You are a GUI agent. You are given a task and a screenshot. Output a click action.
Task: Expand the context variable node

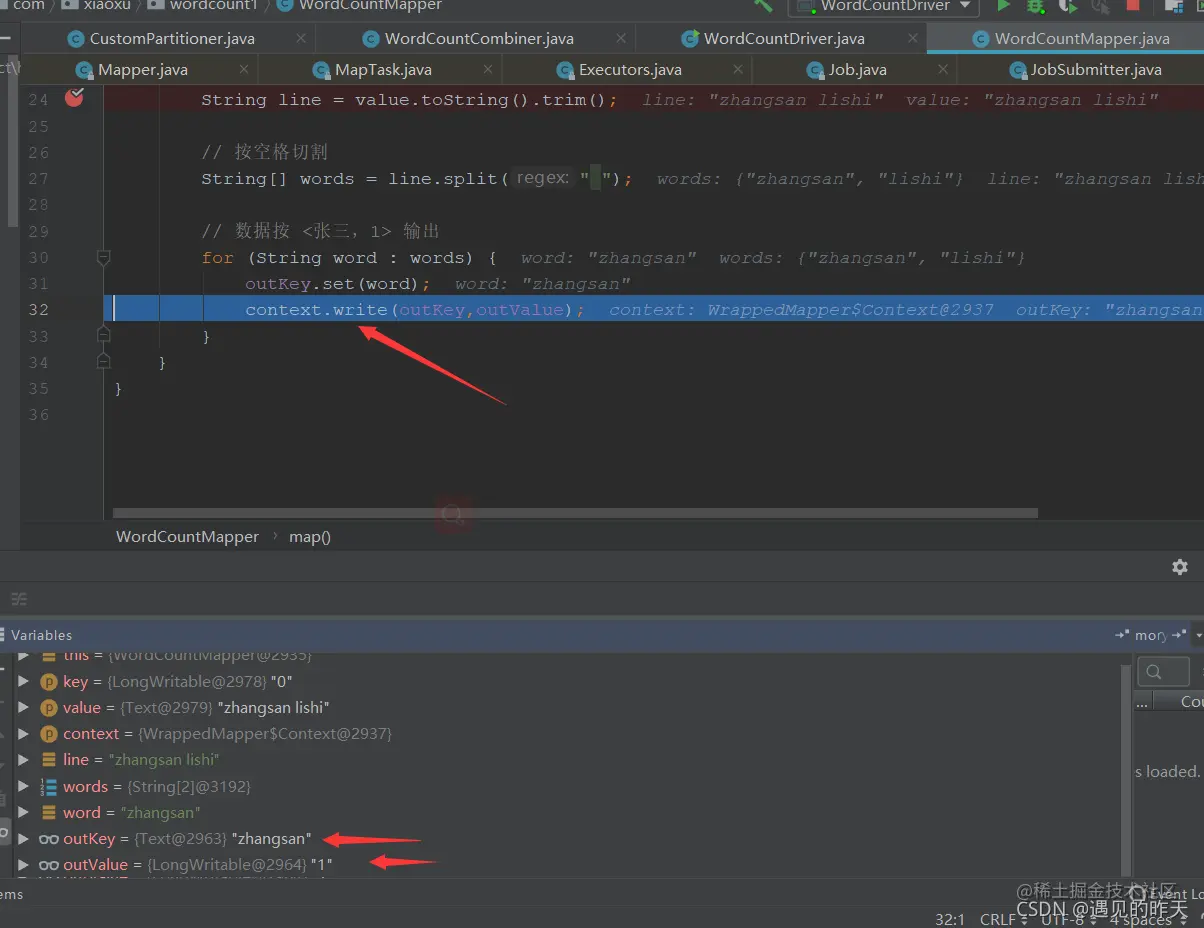click(x=23, y=733)
